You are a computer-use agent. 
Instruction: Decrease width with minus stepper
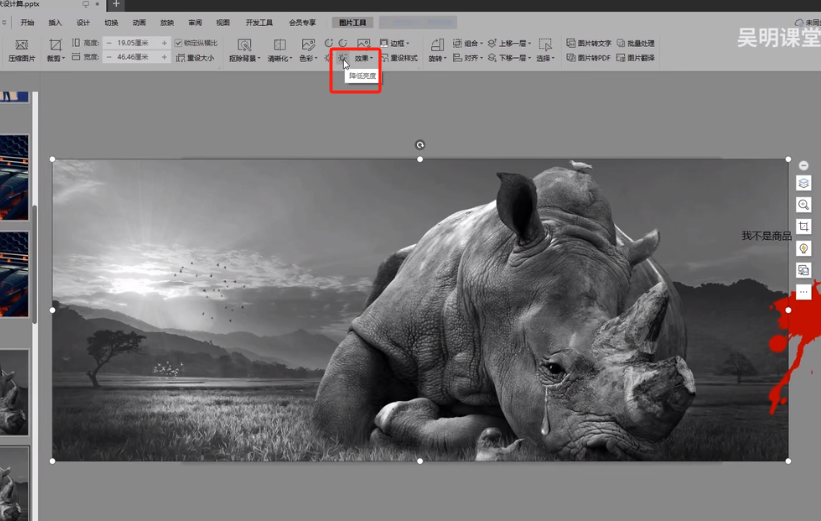[109, 57]
